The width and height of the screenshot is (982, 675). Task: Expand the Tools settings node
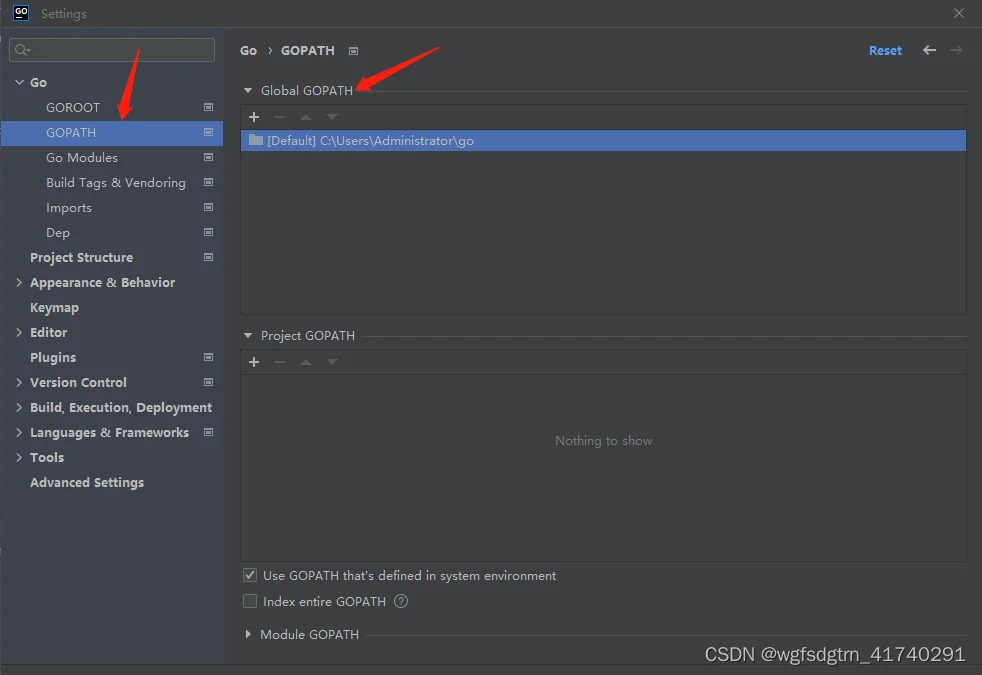point(19,457)
